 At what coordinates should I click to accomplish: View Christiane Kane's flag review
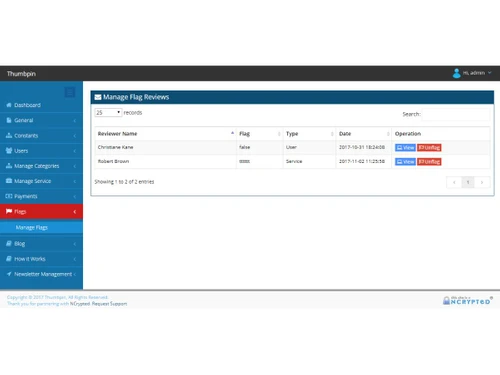click(x=405, y=148)
